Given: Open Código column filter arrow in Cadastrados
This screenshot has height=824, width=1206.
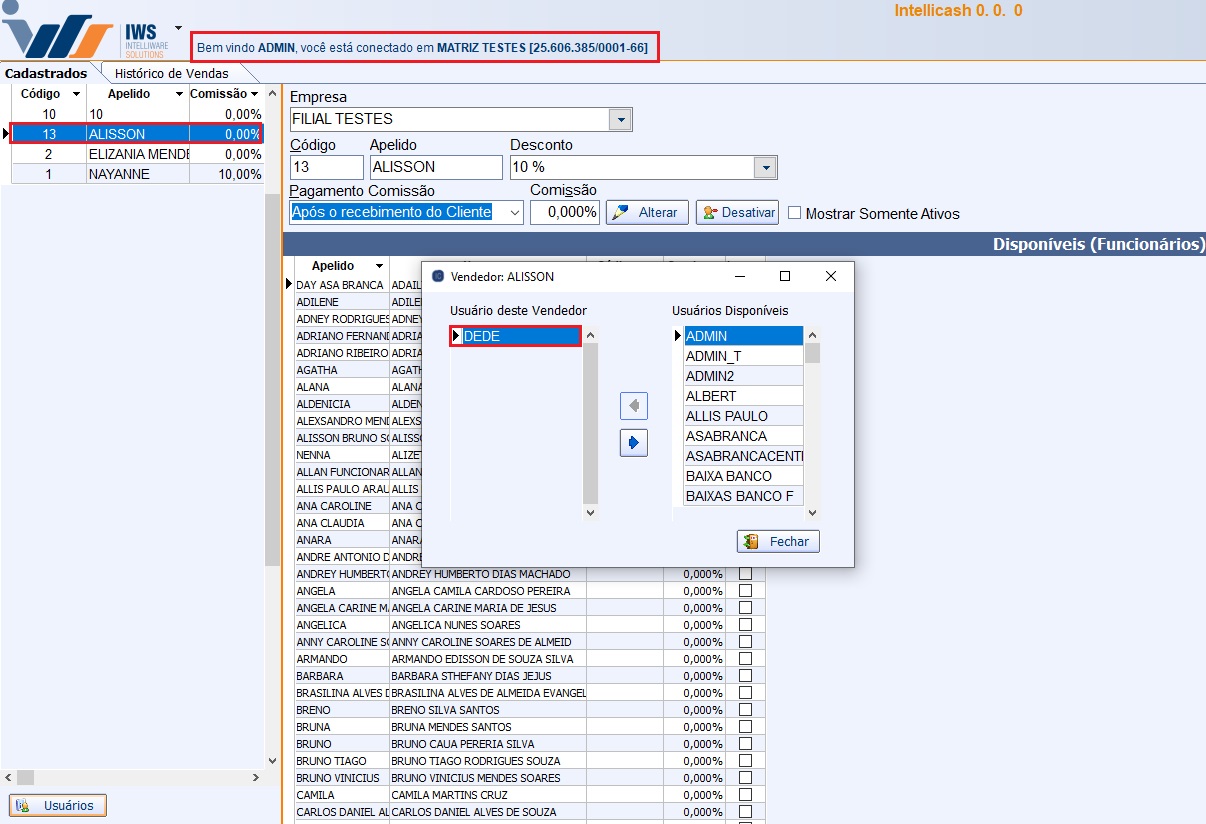Looking at the screenshot, I should tap(76, 94).
